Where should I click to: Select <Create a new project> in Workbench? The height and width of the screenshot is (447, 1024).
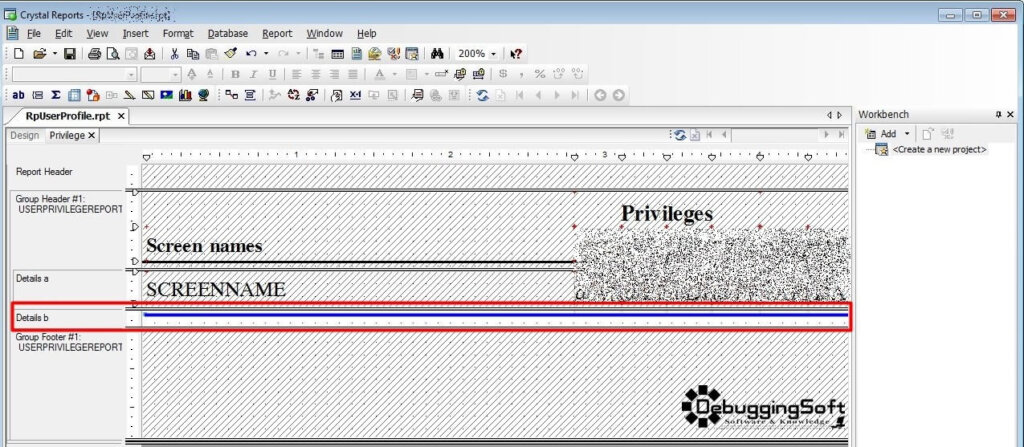click(x=939, y=150)
